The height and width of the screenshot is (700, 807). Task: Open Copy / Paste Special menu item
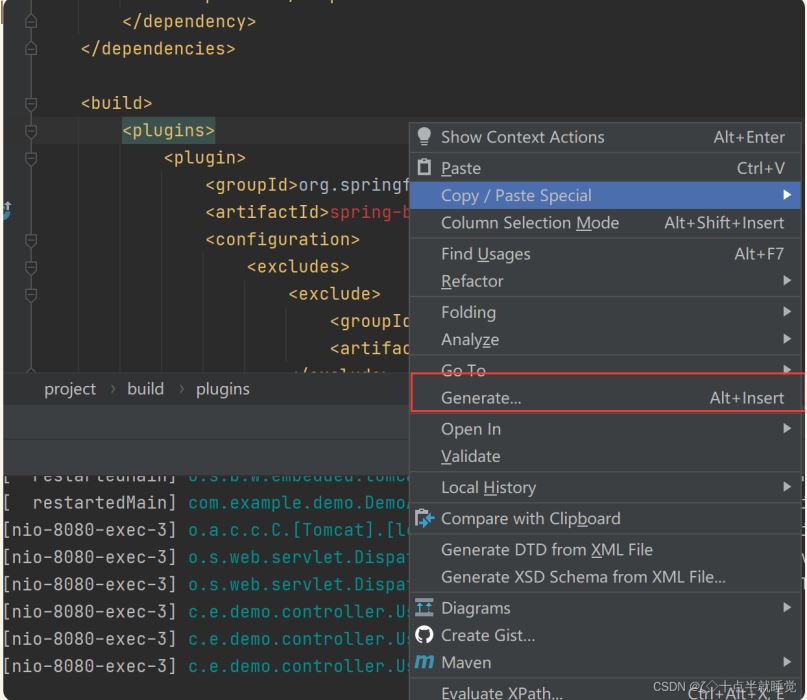tap(605, 195)
